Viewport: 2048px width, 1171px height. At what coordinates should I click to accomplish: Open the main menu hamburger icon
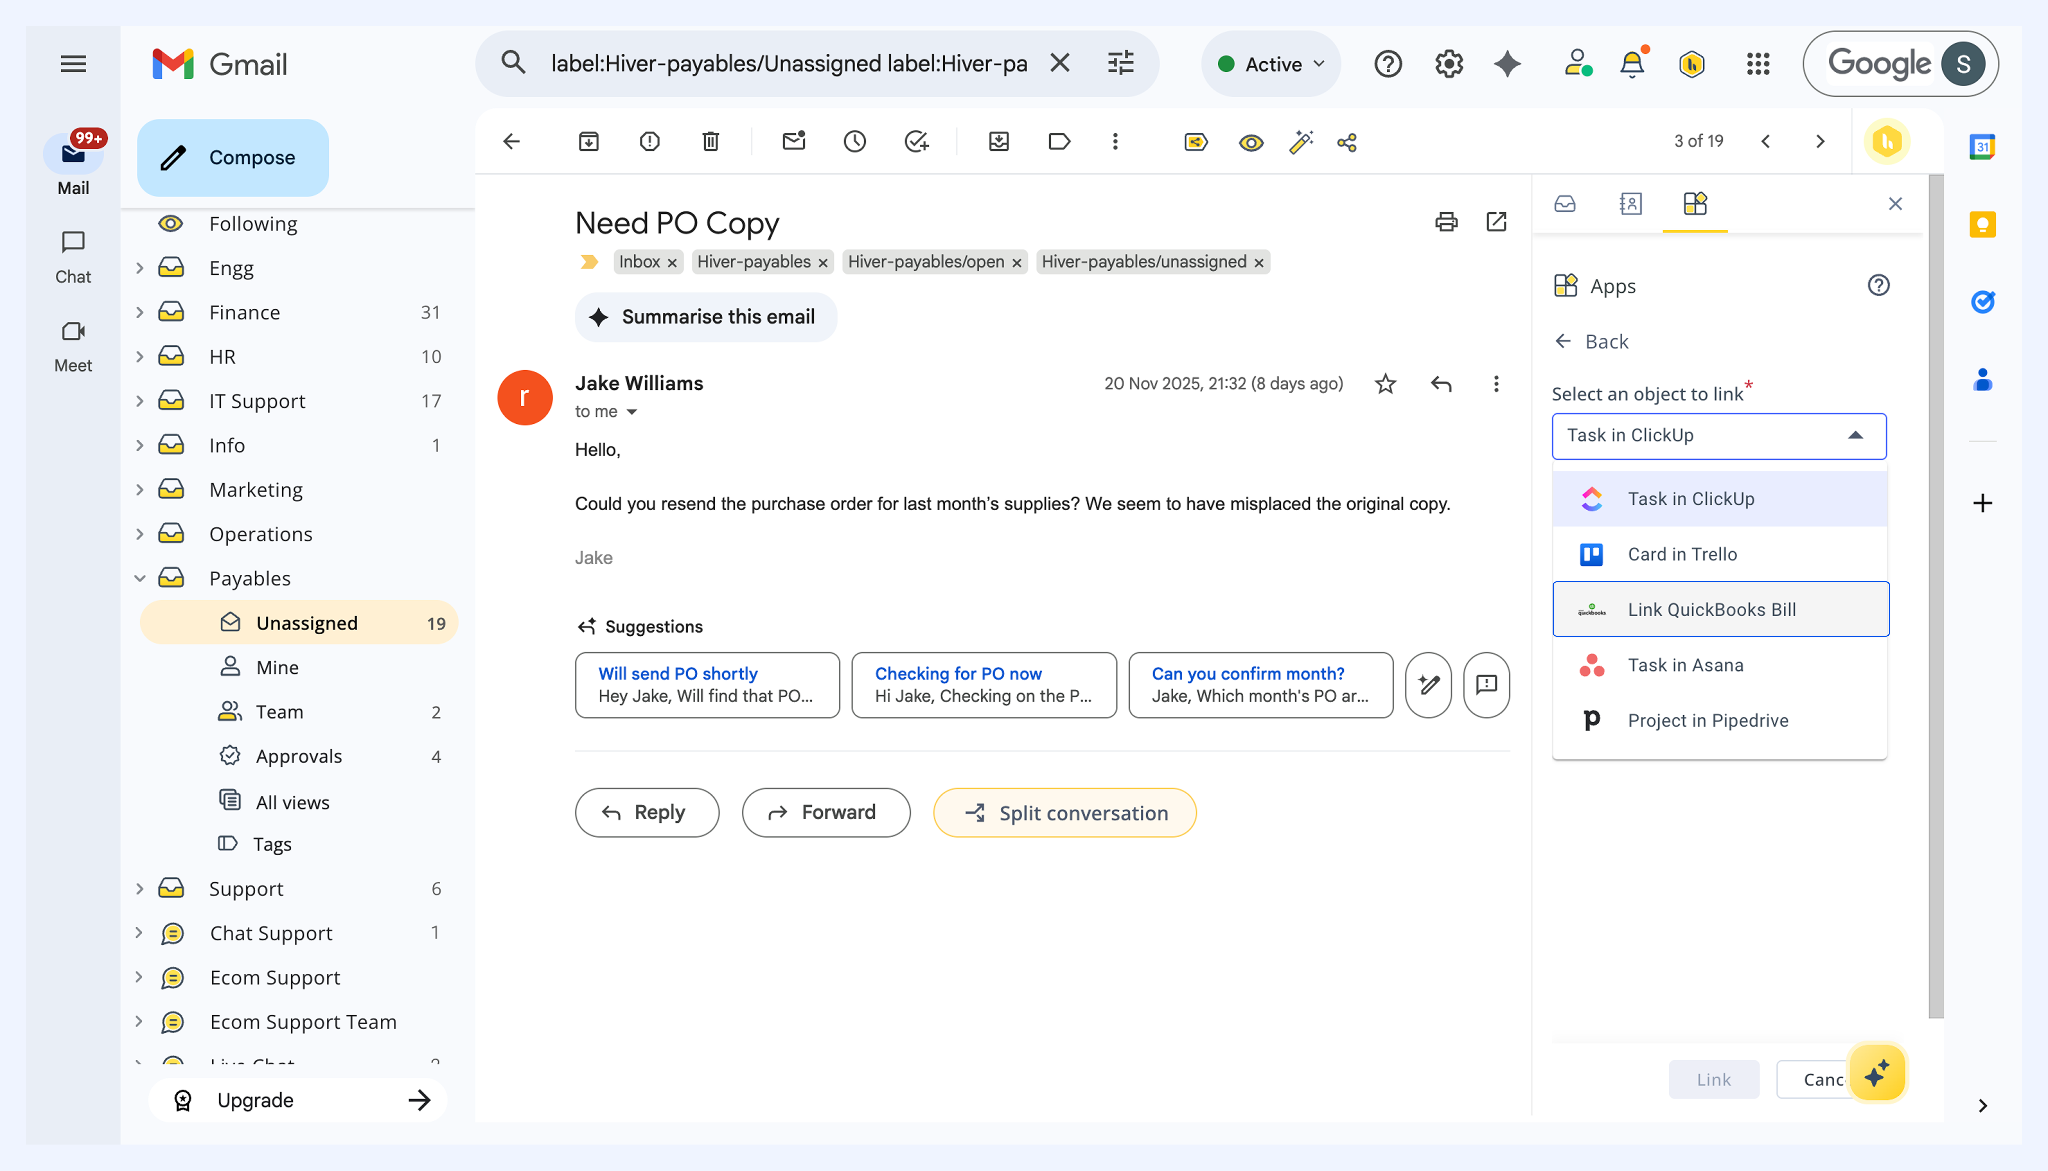click(x=73, y=64)
